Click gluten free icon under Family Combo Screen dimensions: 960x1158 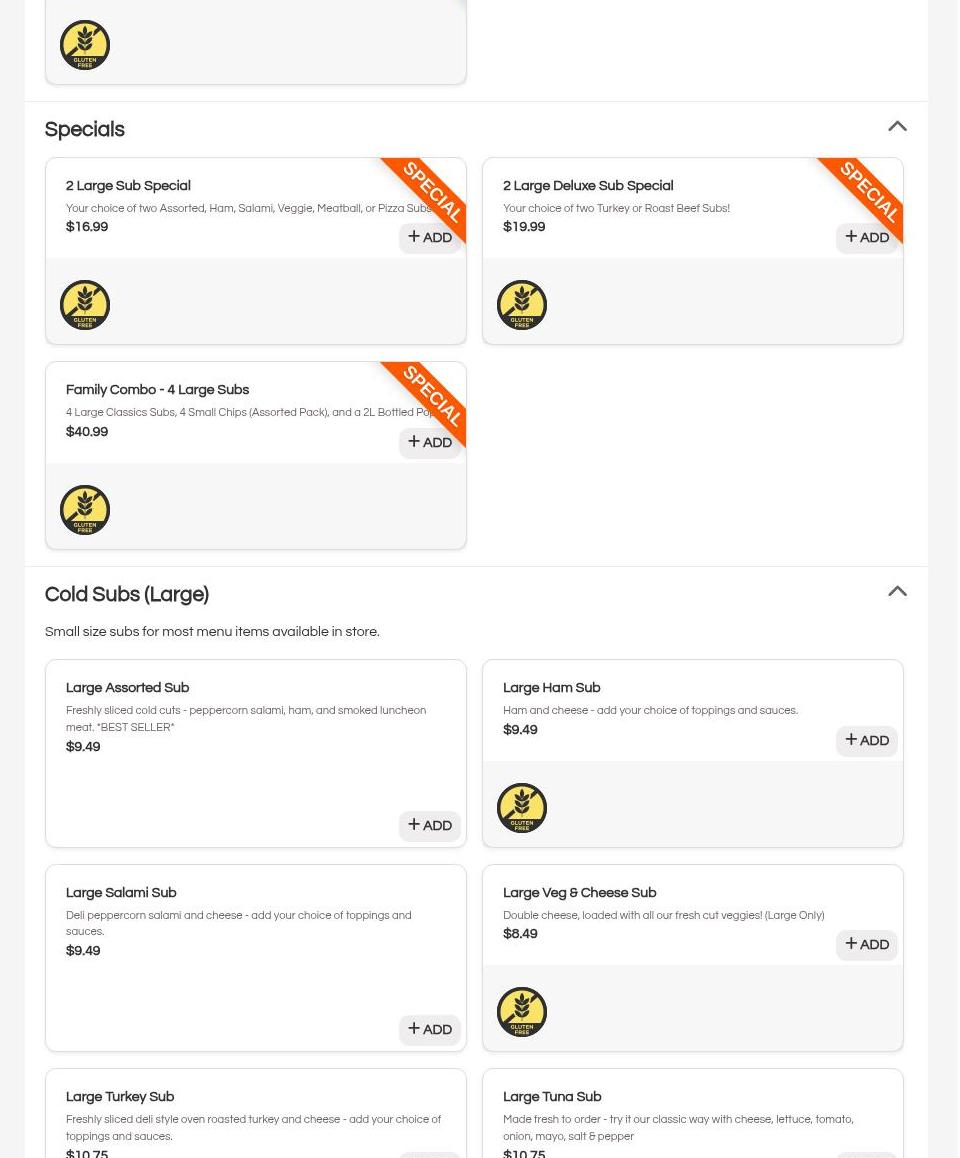click(85, 510)
